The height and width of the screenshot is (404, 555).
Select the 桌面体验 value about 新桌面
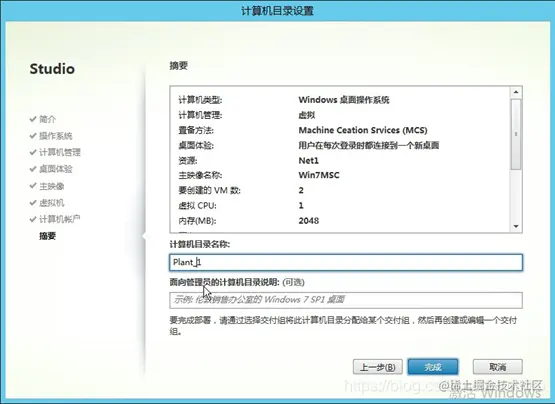368,146
